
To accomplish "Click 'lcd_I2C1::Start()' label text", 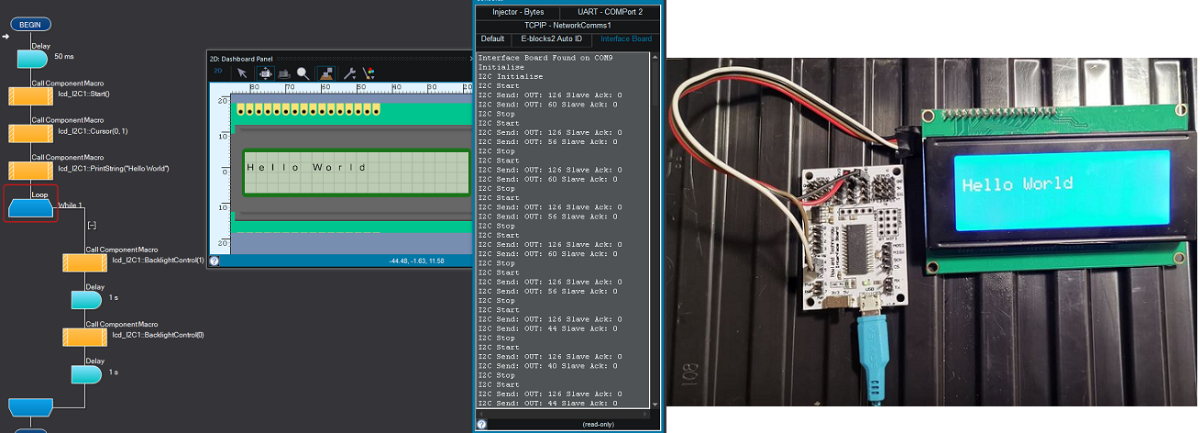I will tap(84, 95).
